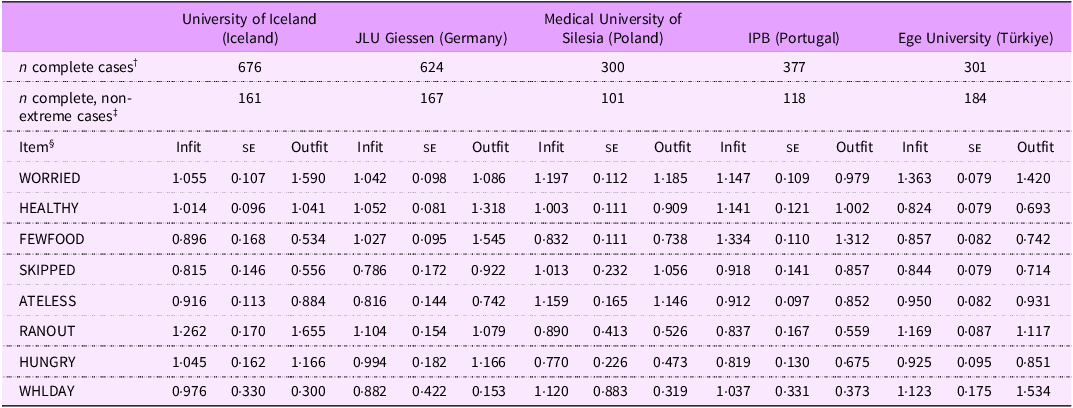The width and height of the screenshot is (1073, 408).
Task: Select the JLU Giessen (Germany) header
Action: click(431, 38)
